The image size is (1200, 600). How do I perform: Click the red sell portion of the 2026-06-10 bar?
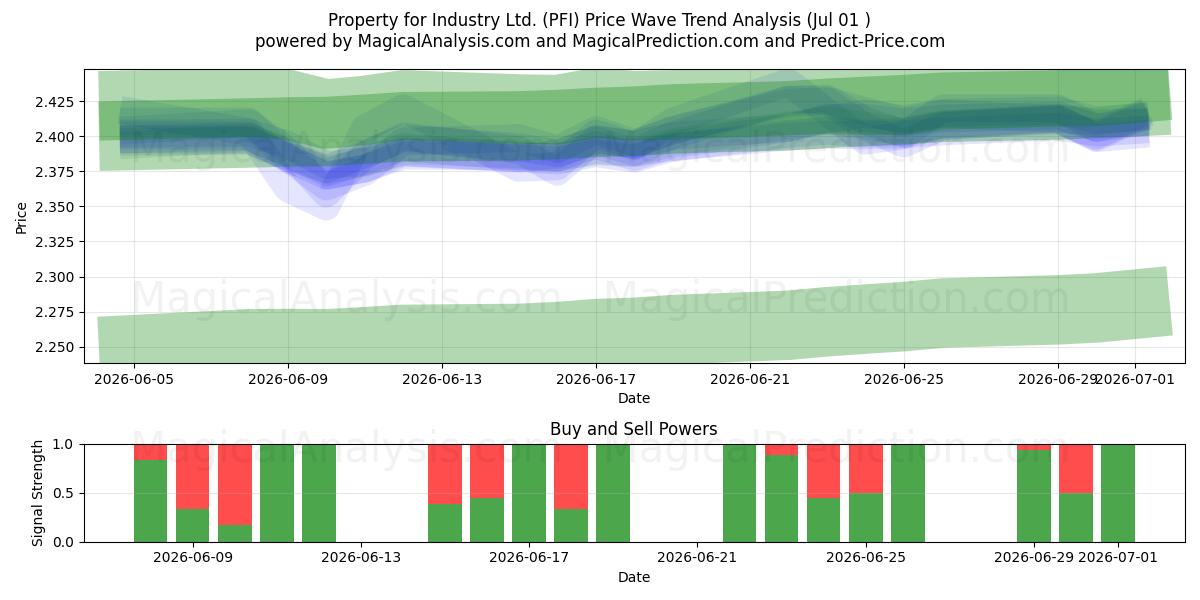235,485
